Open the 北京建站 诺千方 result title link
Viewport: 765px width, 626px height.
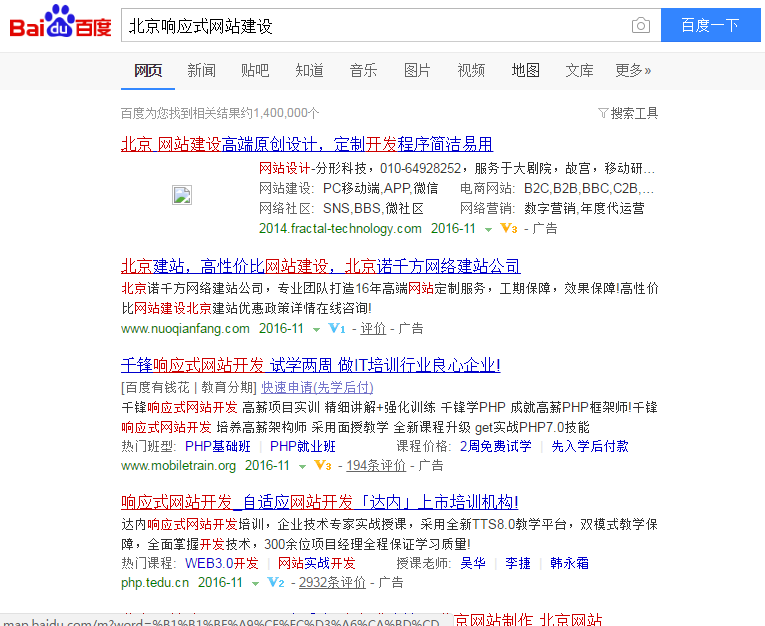point(320,266)
